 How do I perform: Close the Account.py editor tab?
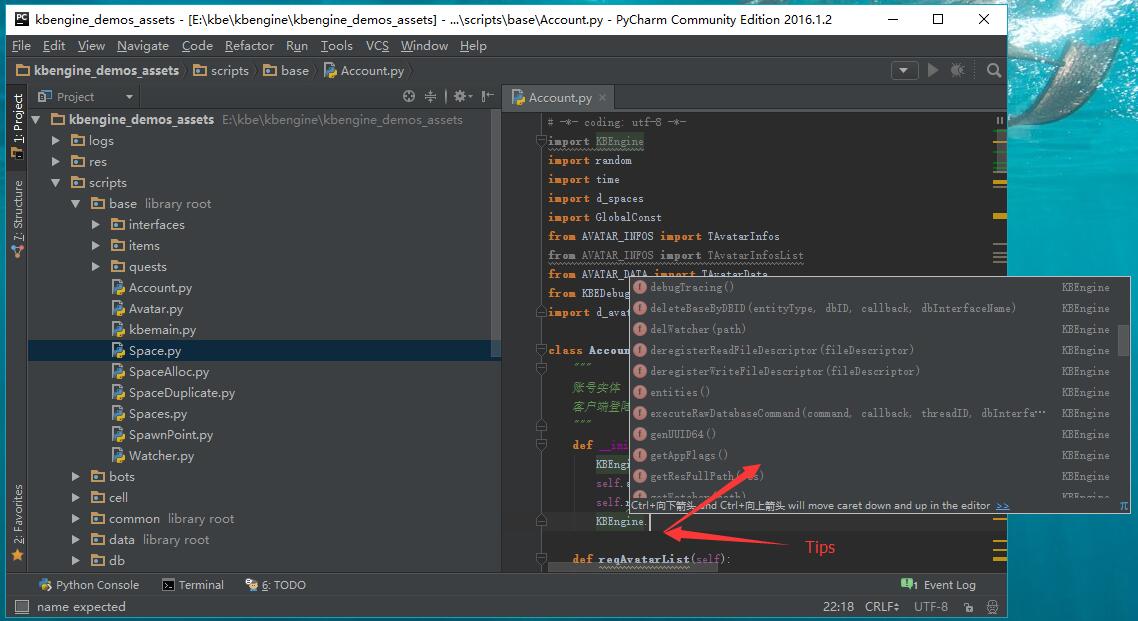point(602,97)
